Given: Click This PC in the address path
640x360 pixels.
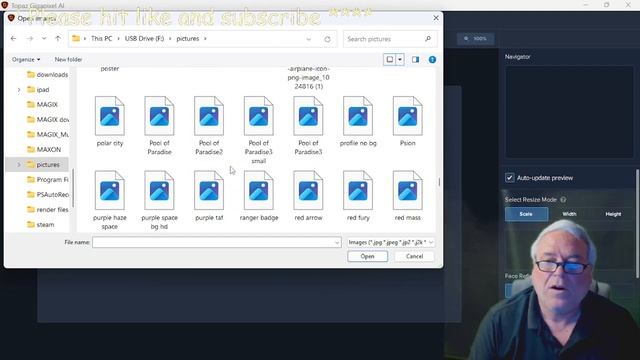Looking at the screenshot, I should (101, 39).
